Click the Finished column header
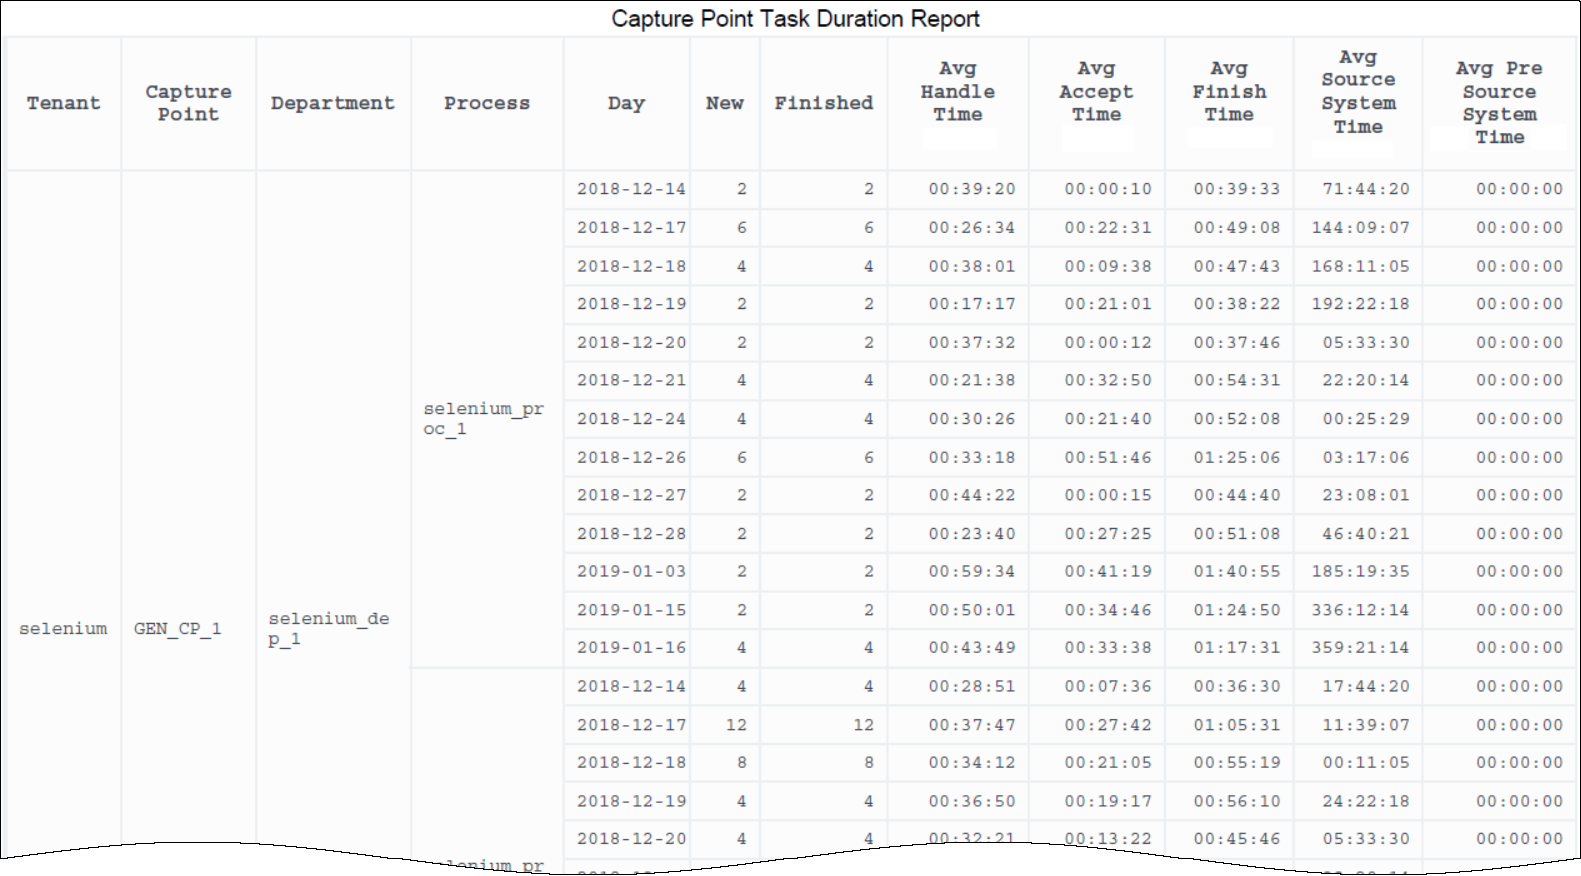The image size is (1581, 876). coord(823,103)
